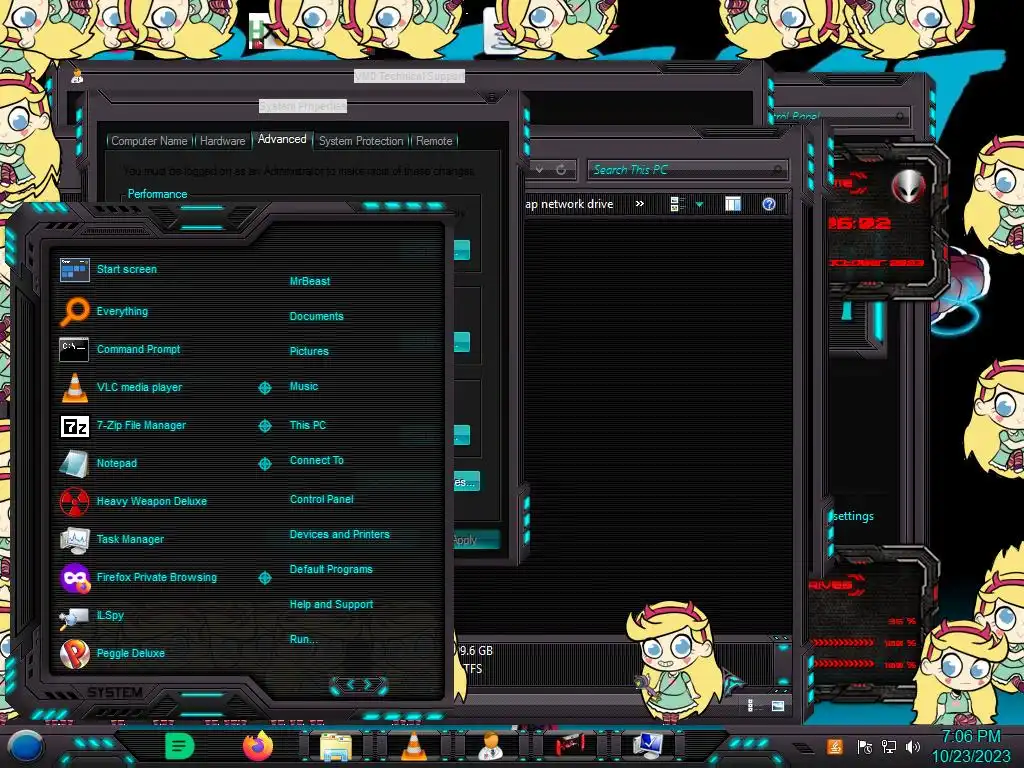Launch Heavy Weapon Deluxe

(x=152, y=501)
